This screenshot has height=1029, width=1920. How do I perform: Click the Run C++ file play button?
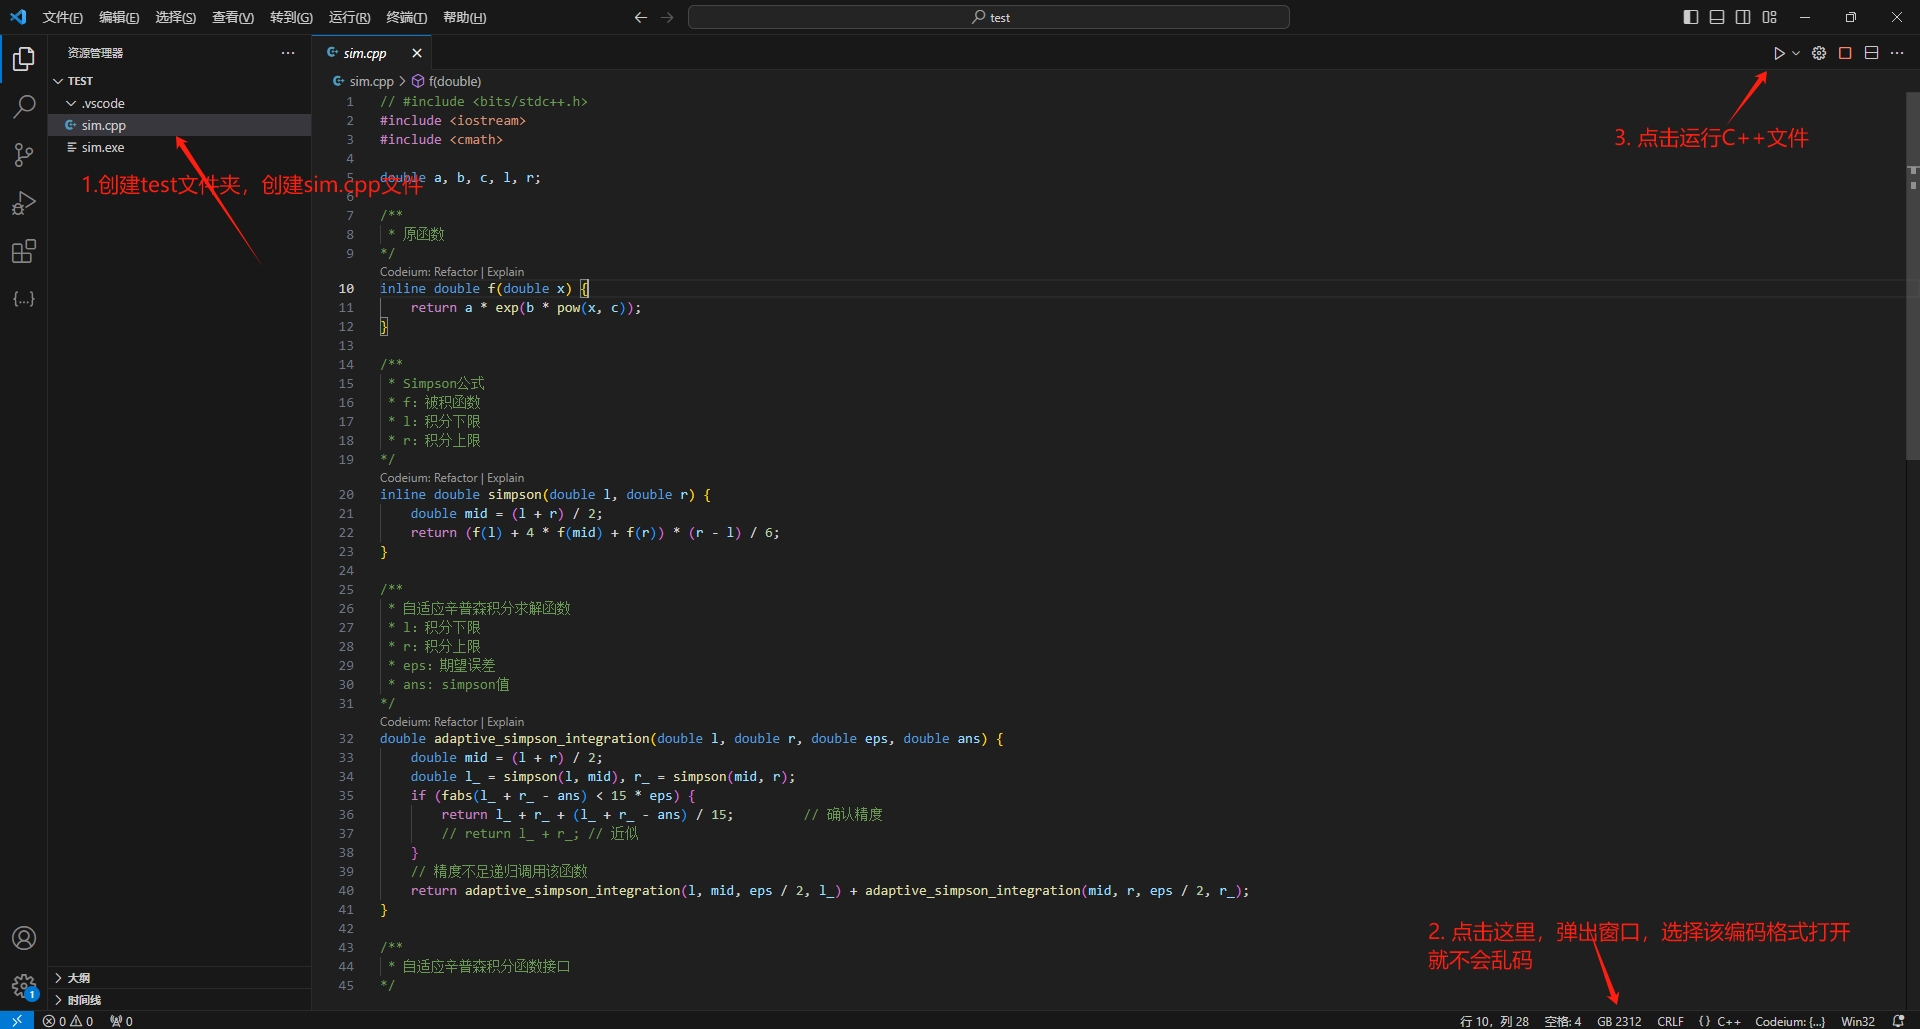(x=1778, y=53)
